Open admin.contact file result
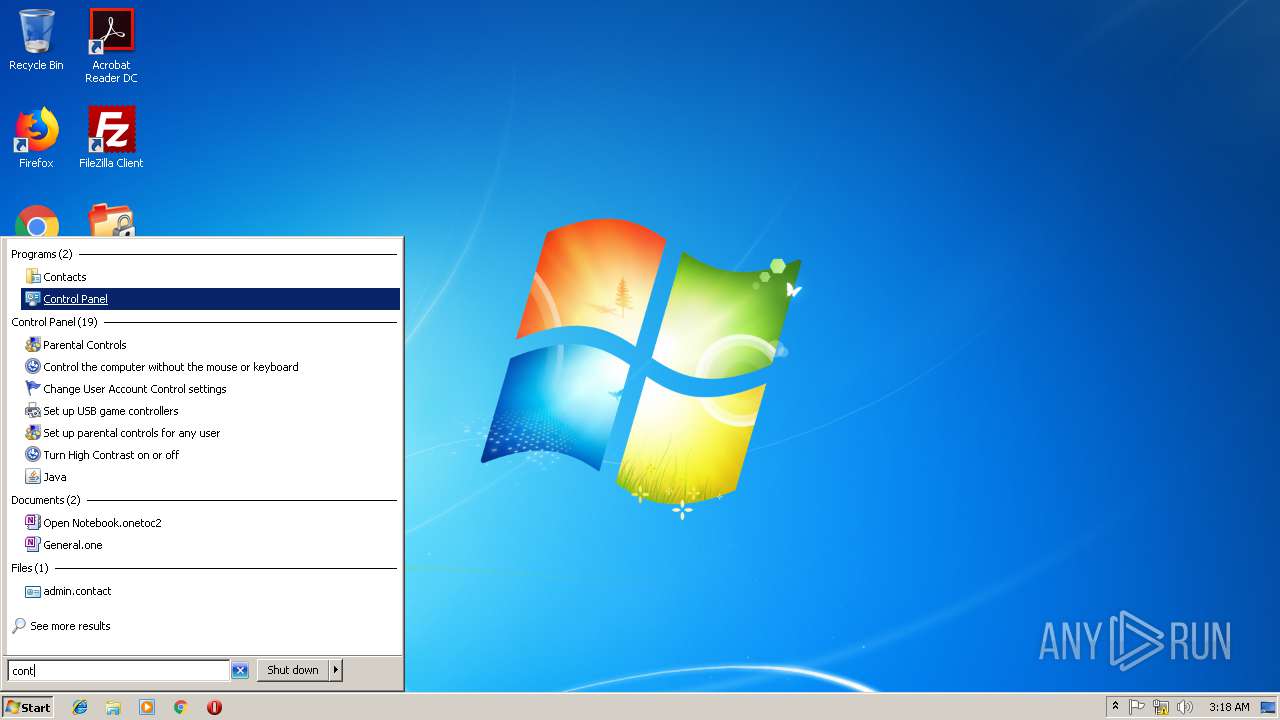 (210, 591)
